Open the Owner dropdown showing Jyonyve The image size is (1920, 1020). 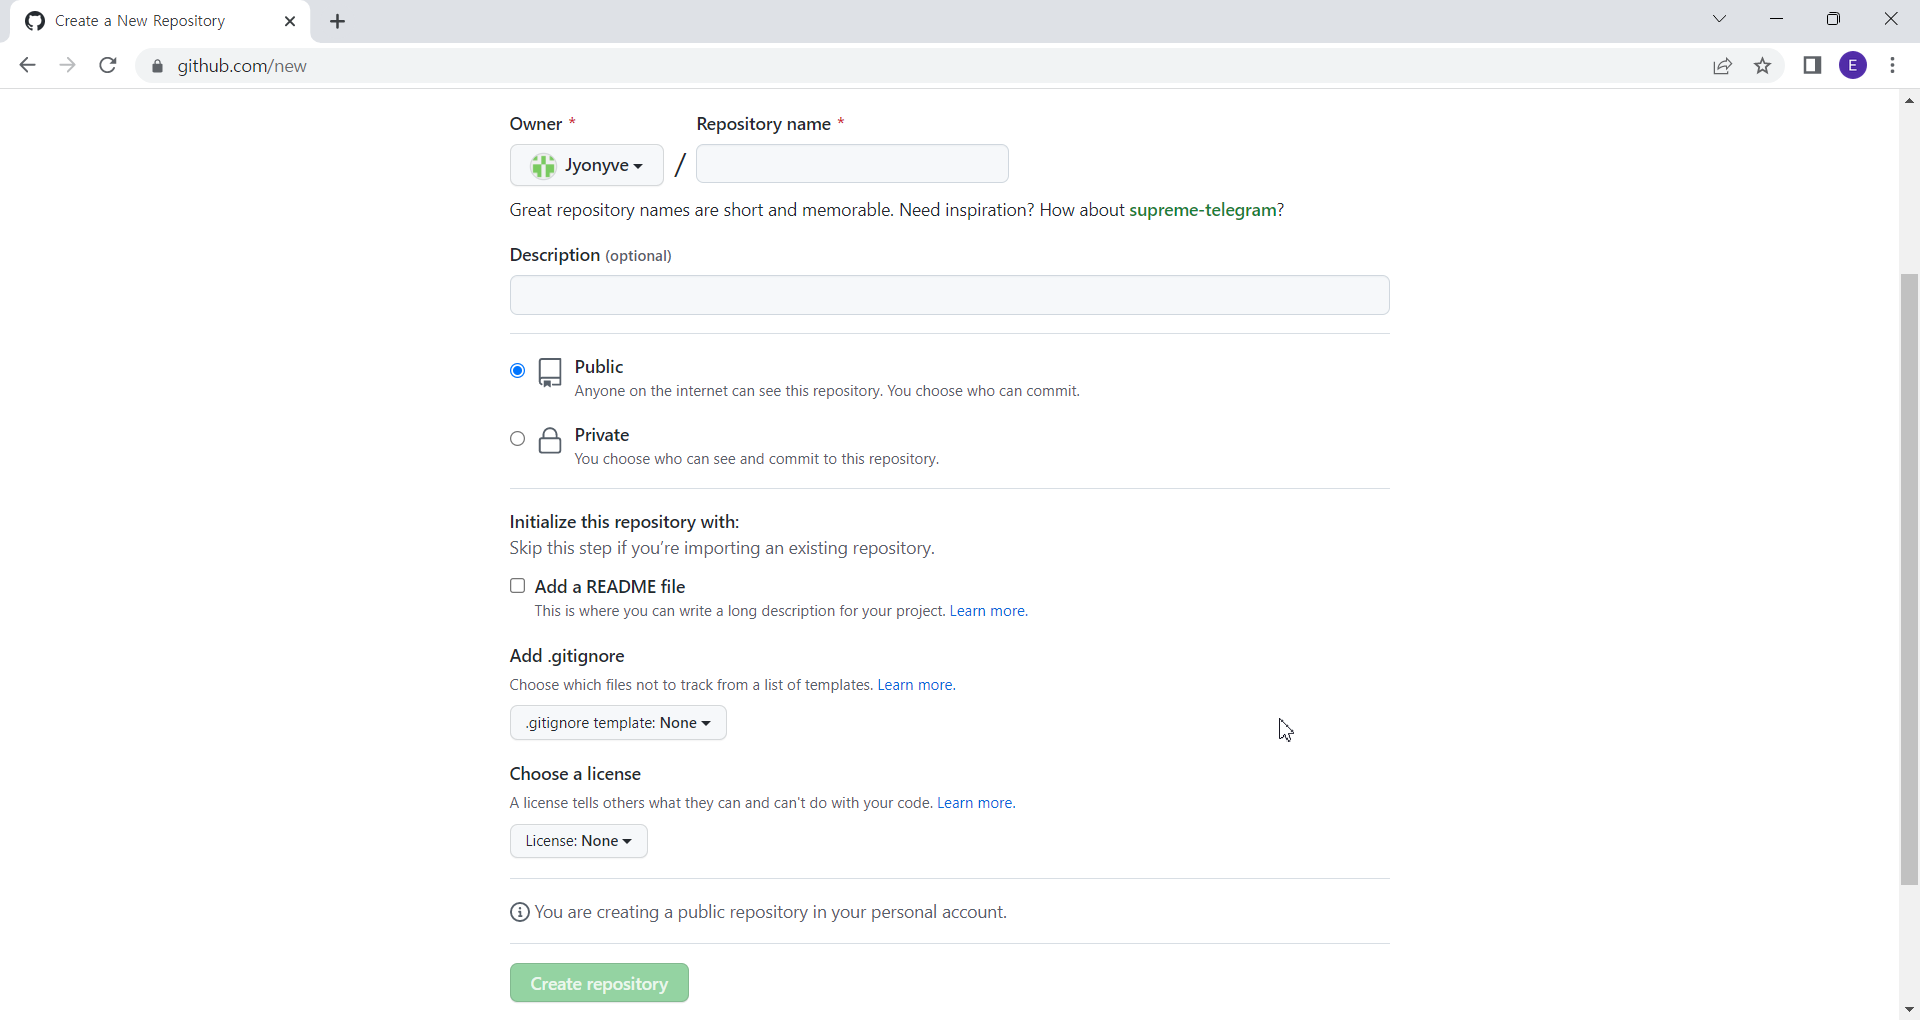pos(587,165)
